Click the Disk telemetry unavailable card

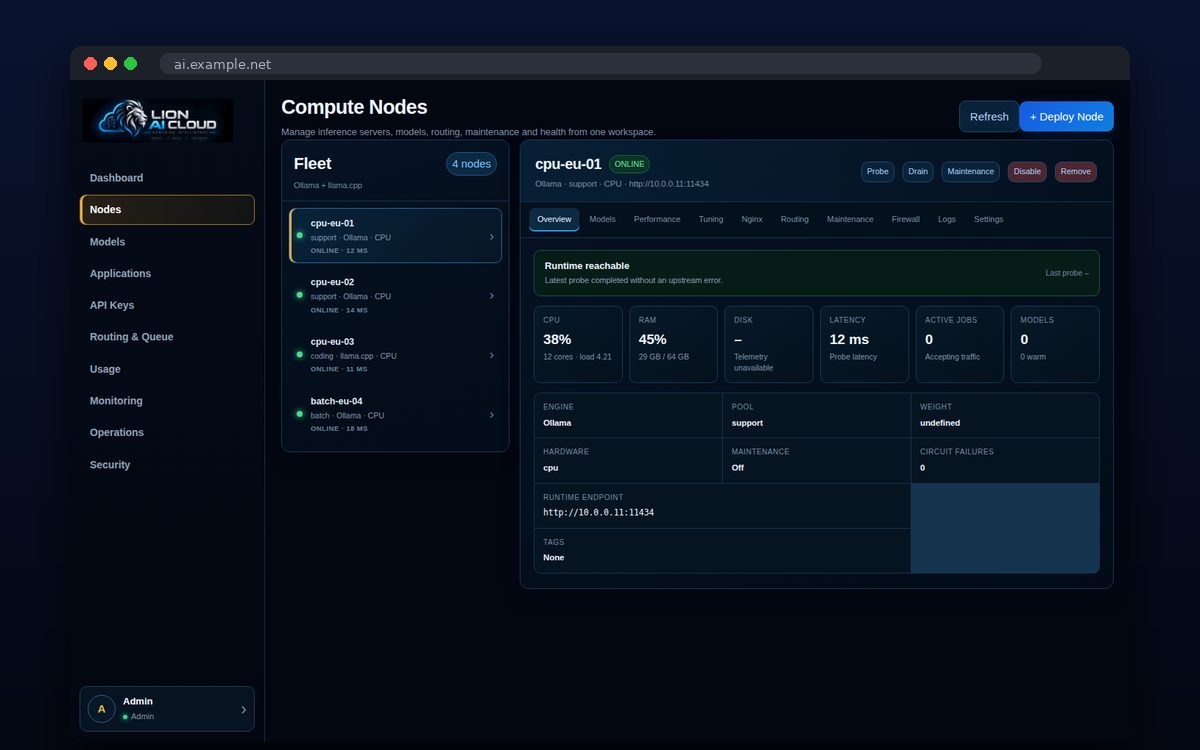769,345
